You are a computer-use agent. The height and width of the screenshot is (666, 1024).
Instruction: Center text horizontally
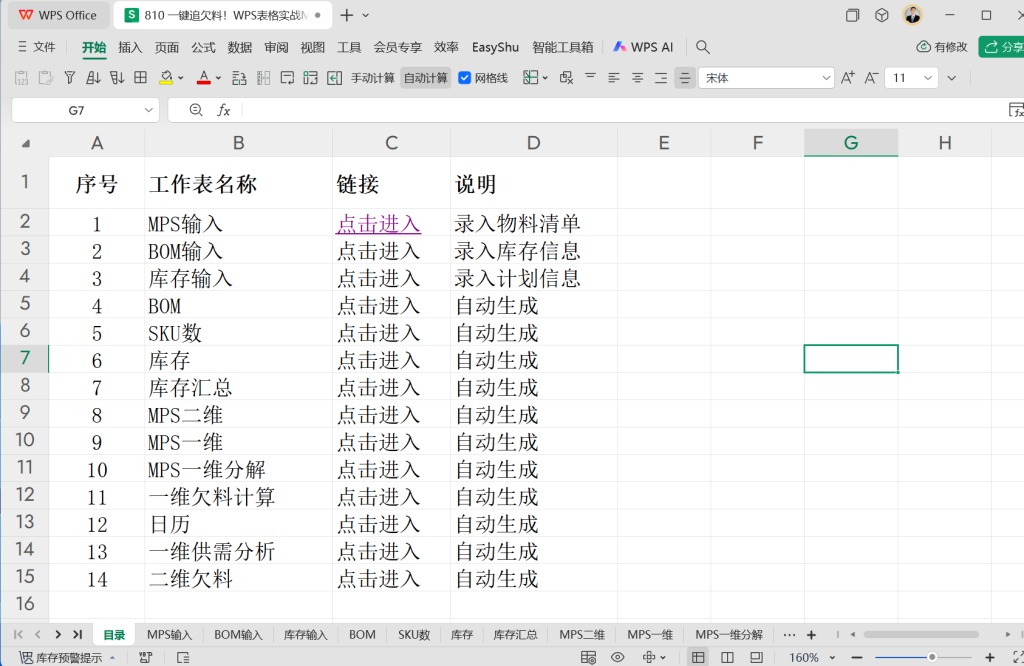point(637,78)
